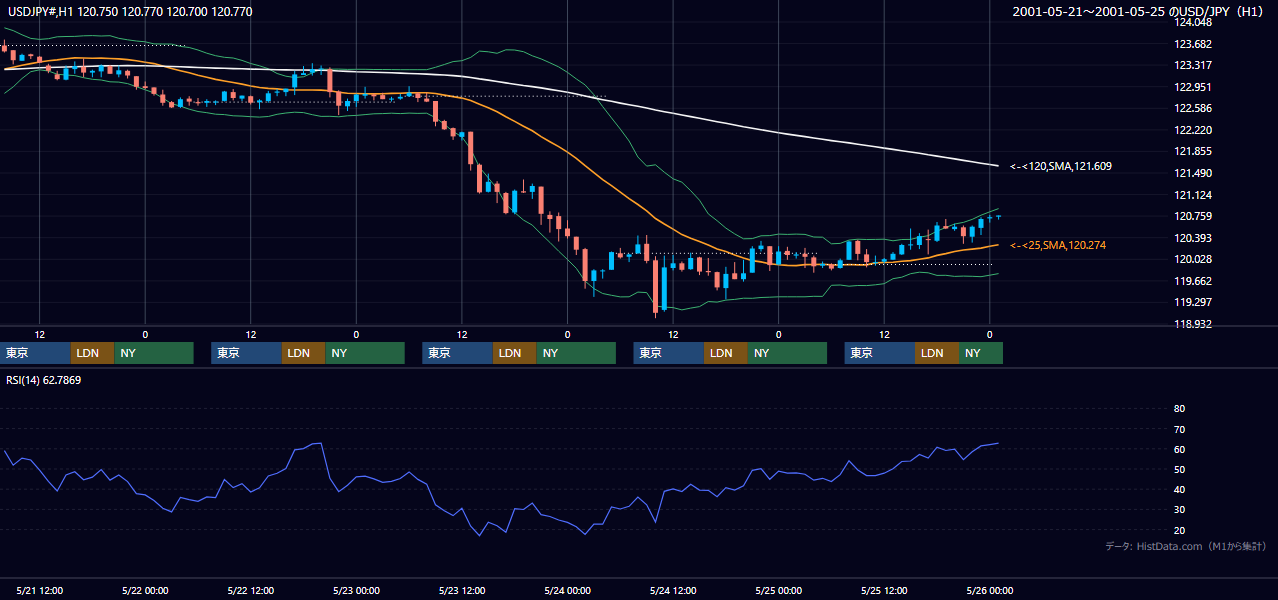Screen dimensions: 1278x600
Task: Click RSI scale level 80
Action: click(x=1179, y=409)
